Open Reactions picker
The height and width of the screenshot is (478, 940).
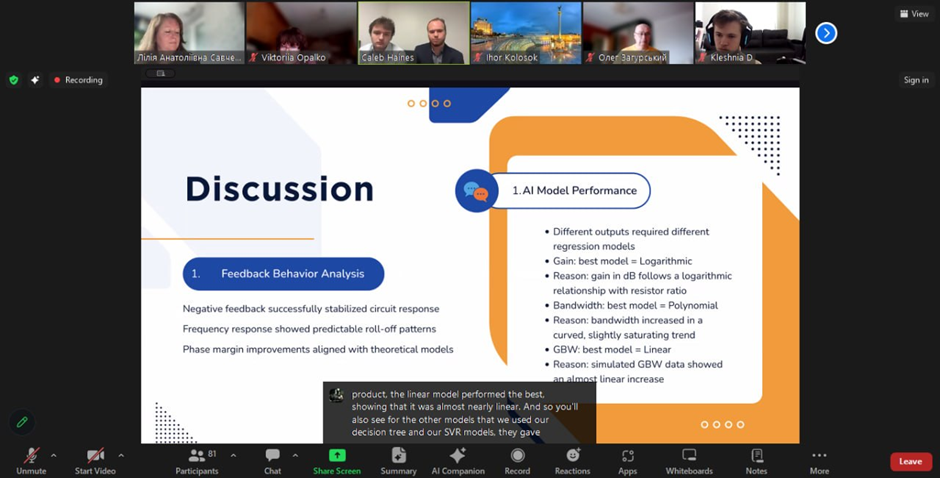click(573, 459)
